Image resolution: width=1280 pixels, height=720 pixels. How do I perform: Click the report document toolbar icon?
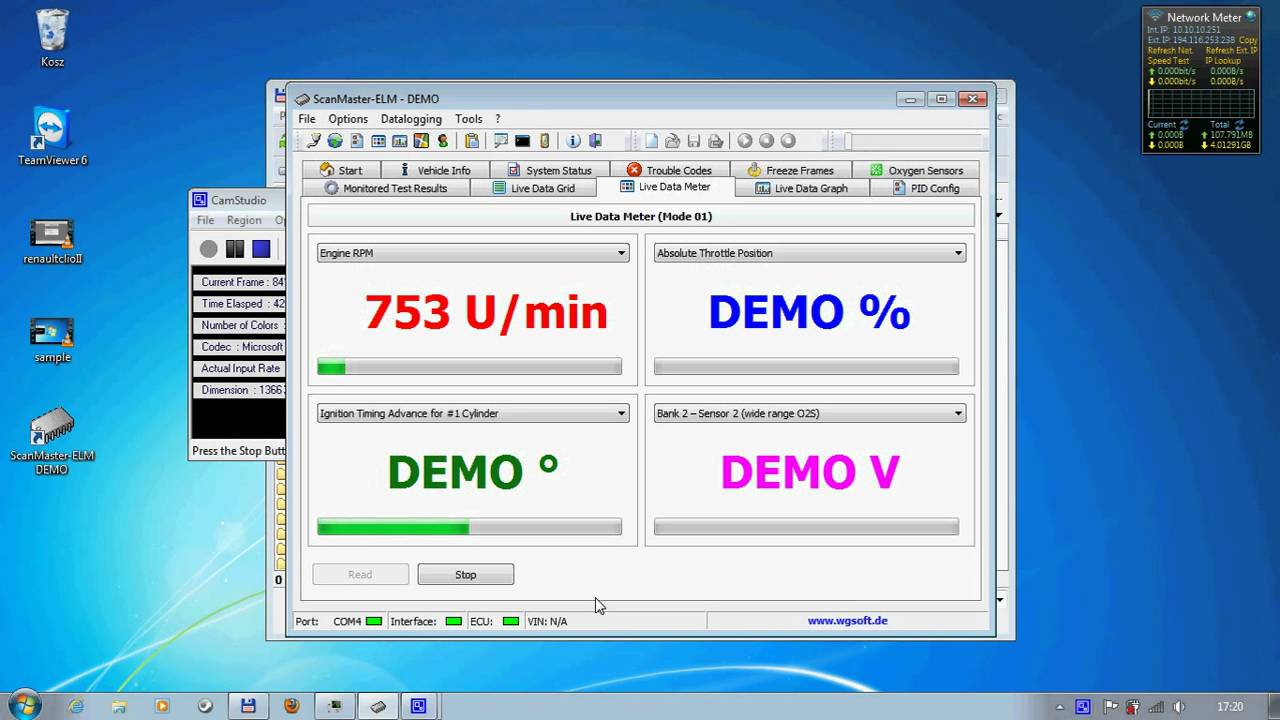[356, 141]
